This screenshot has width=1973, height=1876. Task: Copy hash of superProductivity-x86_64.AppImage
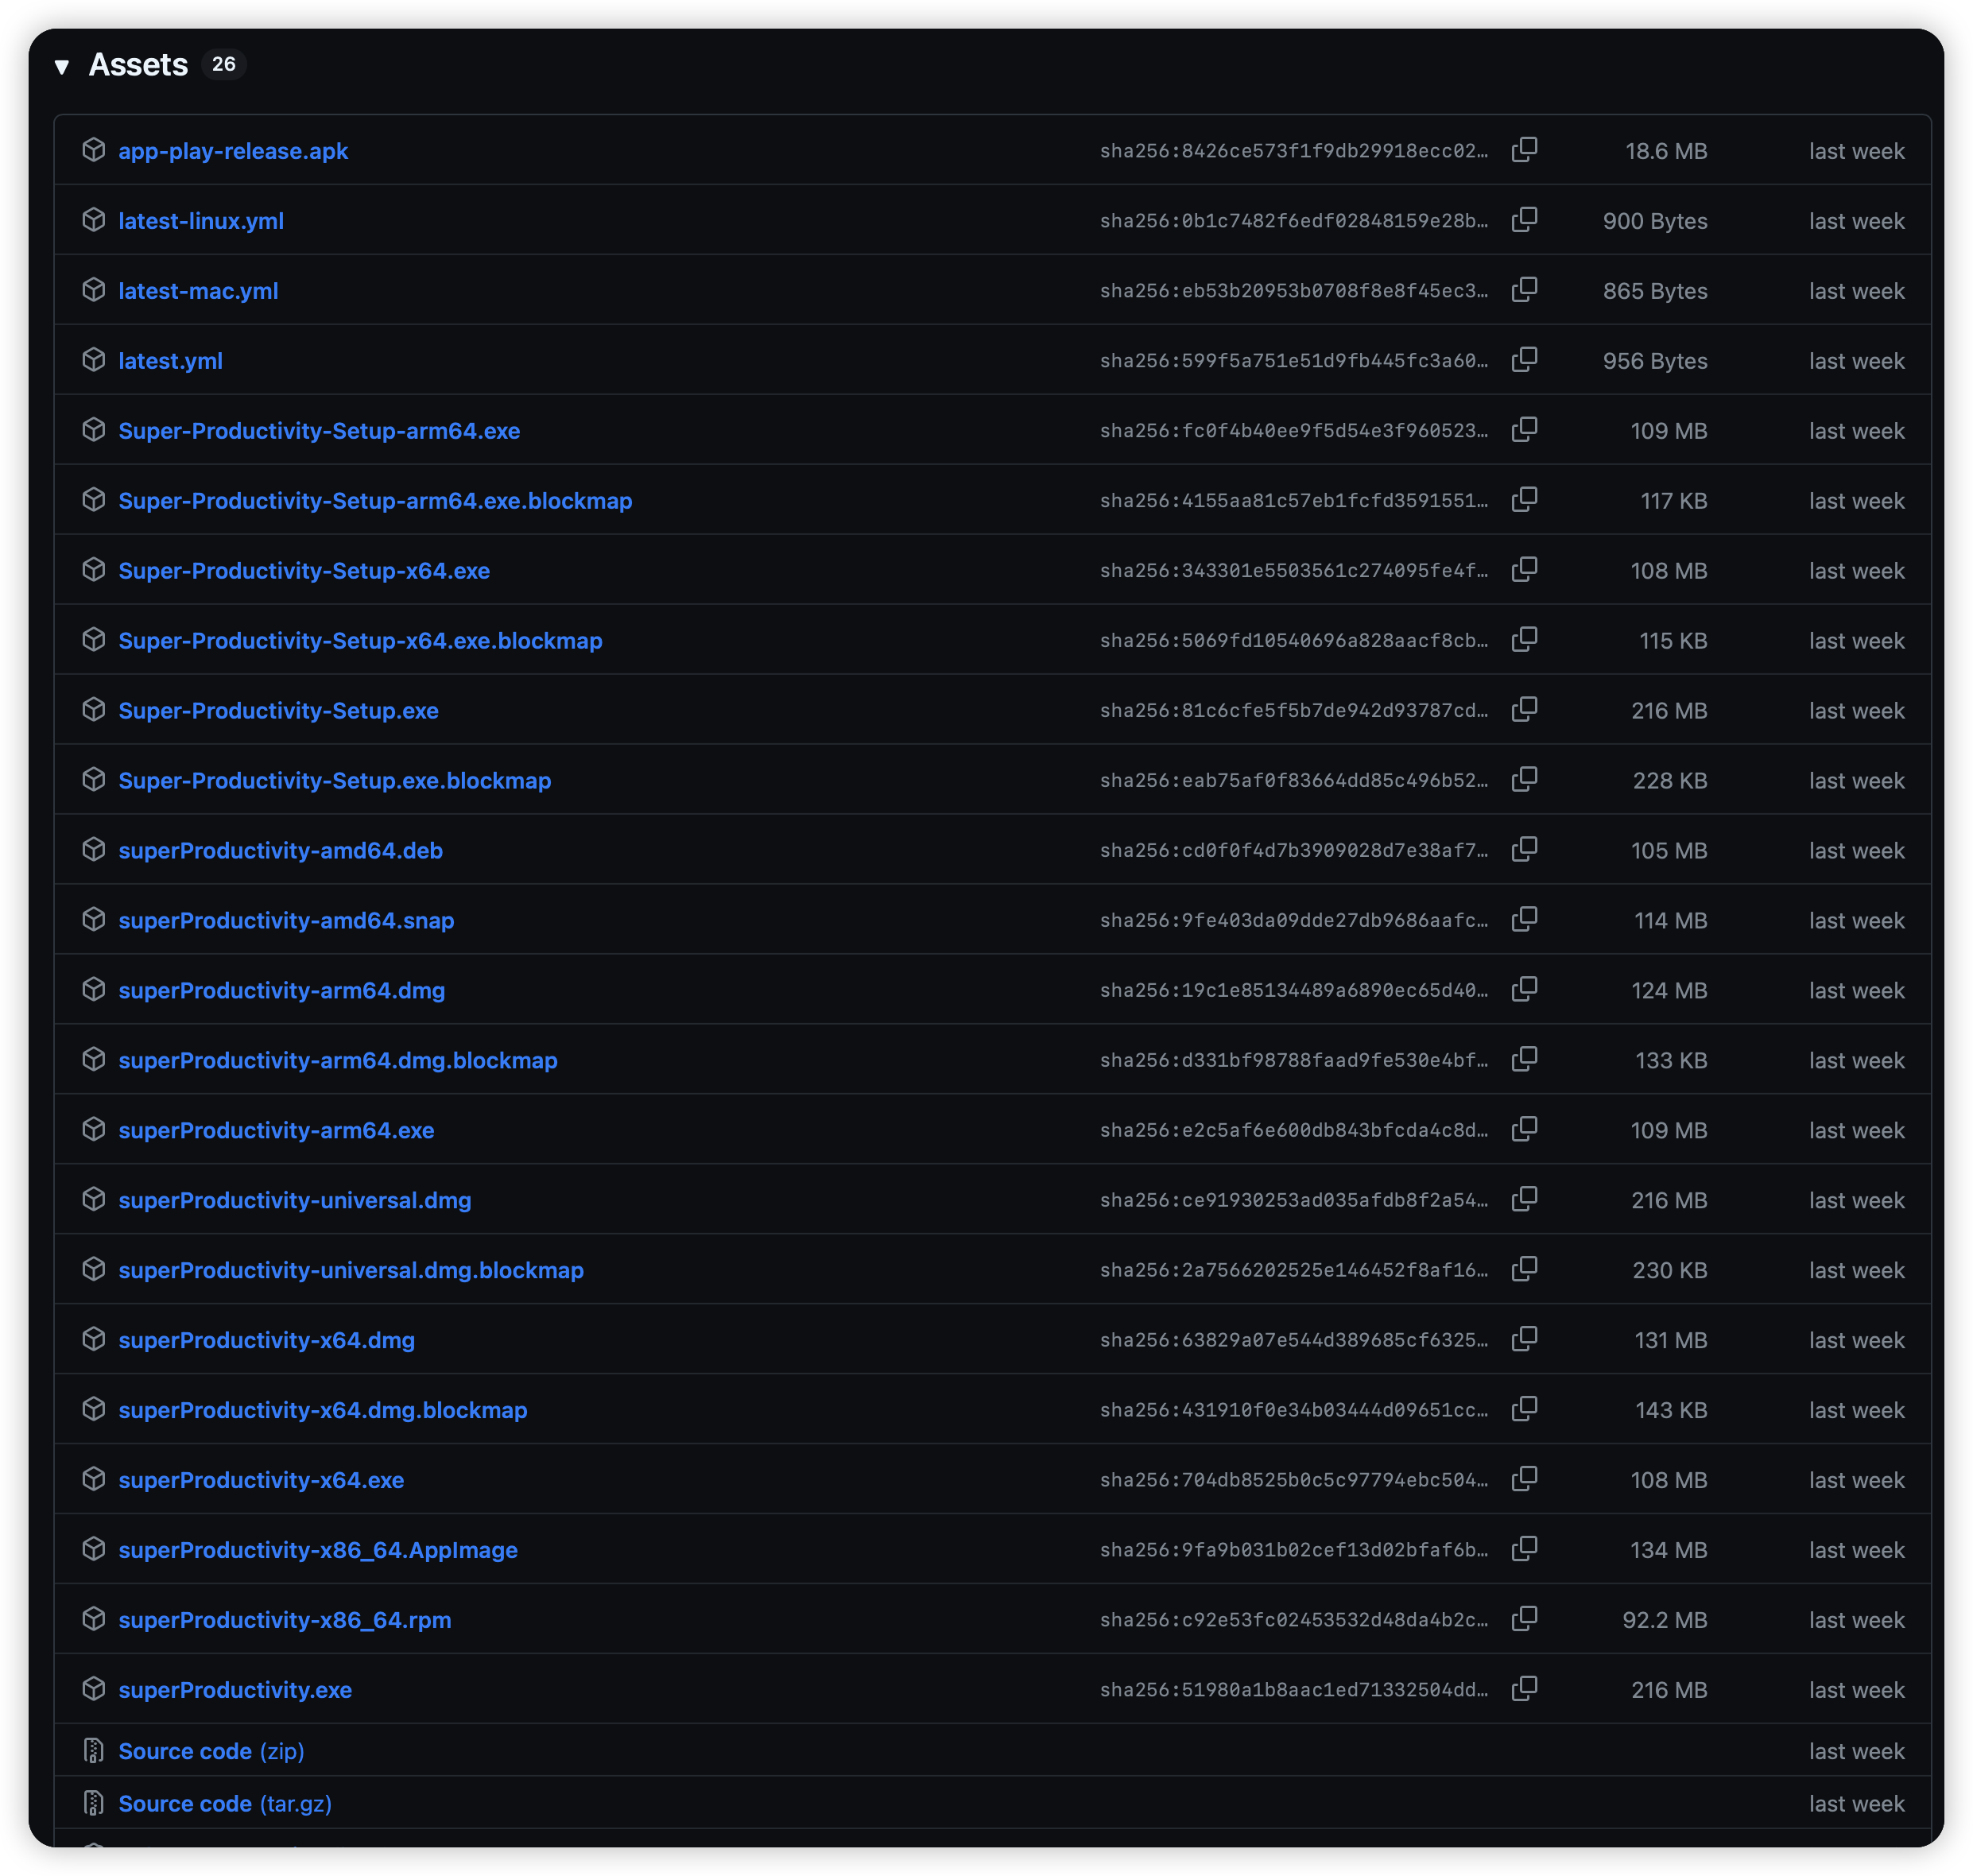1524,1550
